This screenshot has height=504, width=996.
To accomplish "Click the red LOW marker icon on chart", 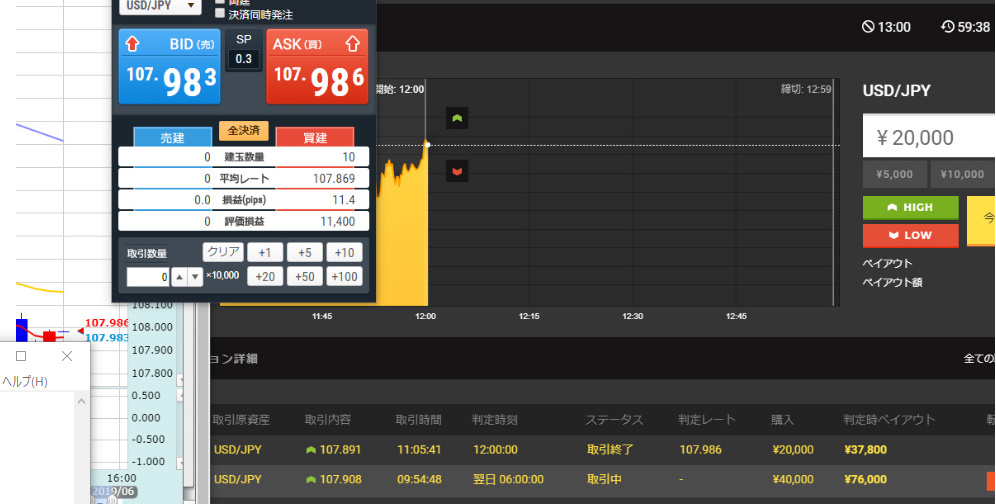I will point(457,171).
